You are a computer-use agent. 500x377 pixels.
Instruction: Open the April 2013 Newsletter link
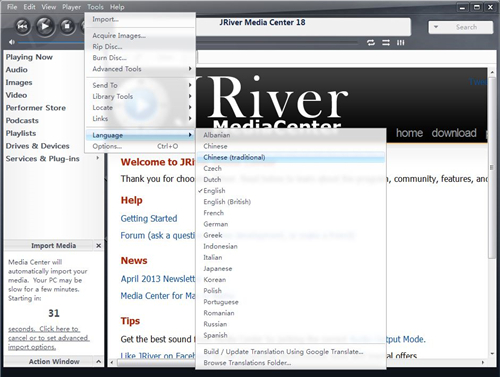[158, 279]
